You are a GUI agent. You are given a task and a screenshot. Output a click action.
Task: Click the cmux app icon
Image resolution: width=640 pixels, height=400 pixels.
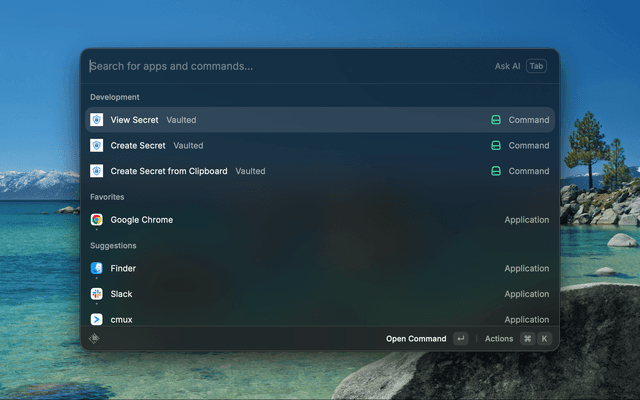pyautogui.click(x=97, y=319)
